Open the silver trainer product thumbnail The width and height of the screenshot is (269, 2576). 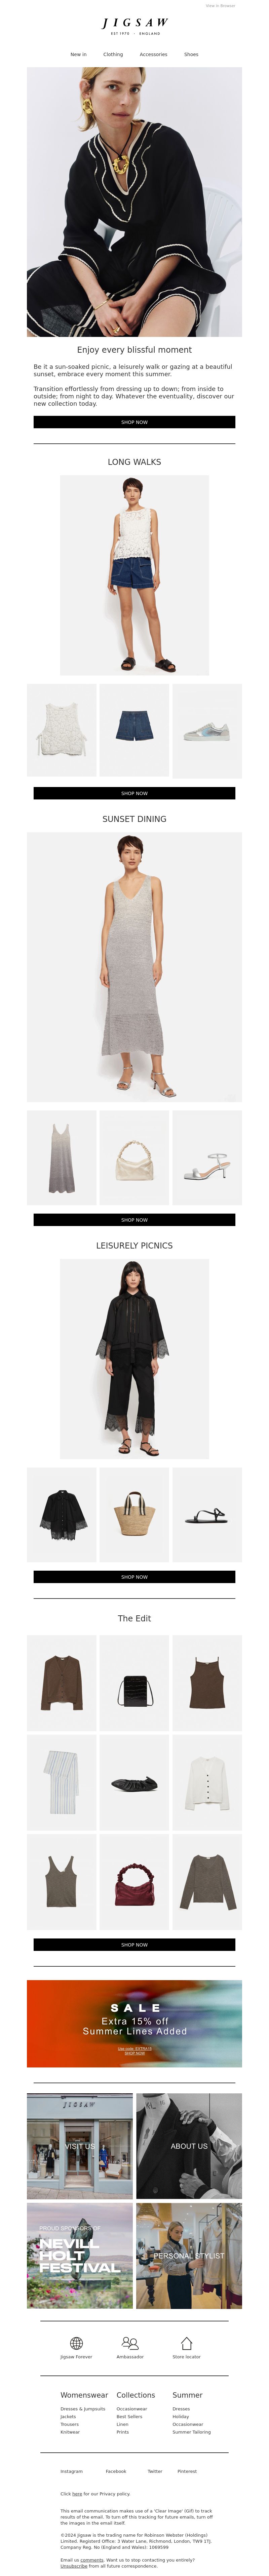point(207,731)
